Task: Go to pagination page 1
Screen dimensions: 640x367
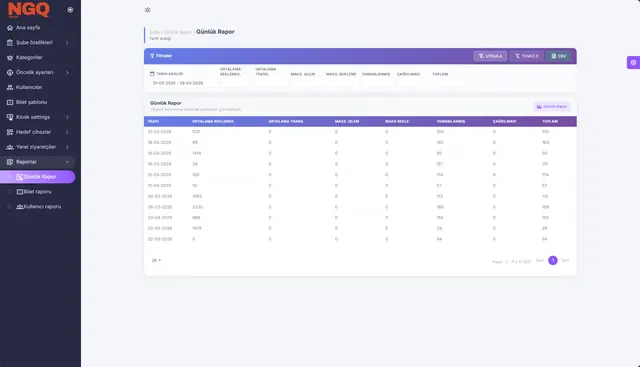Action: [553, 260]
